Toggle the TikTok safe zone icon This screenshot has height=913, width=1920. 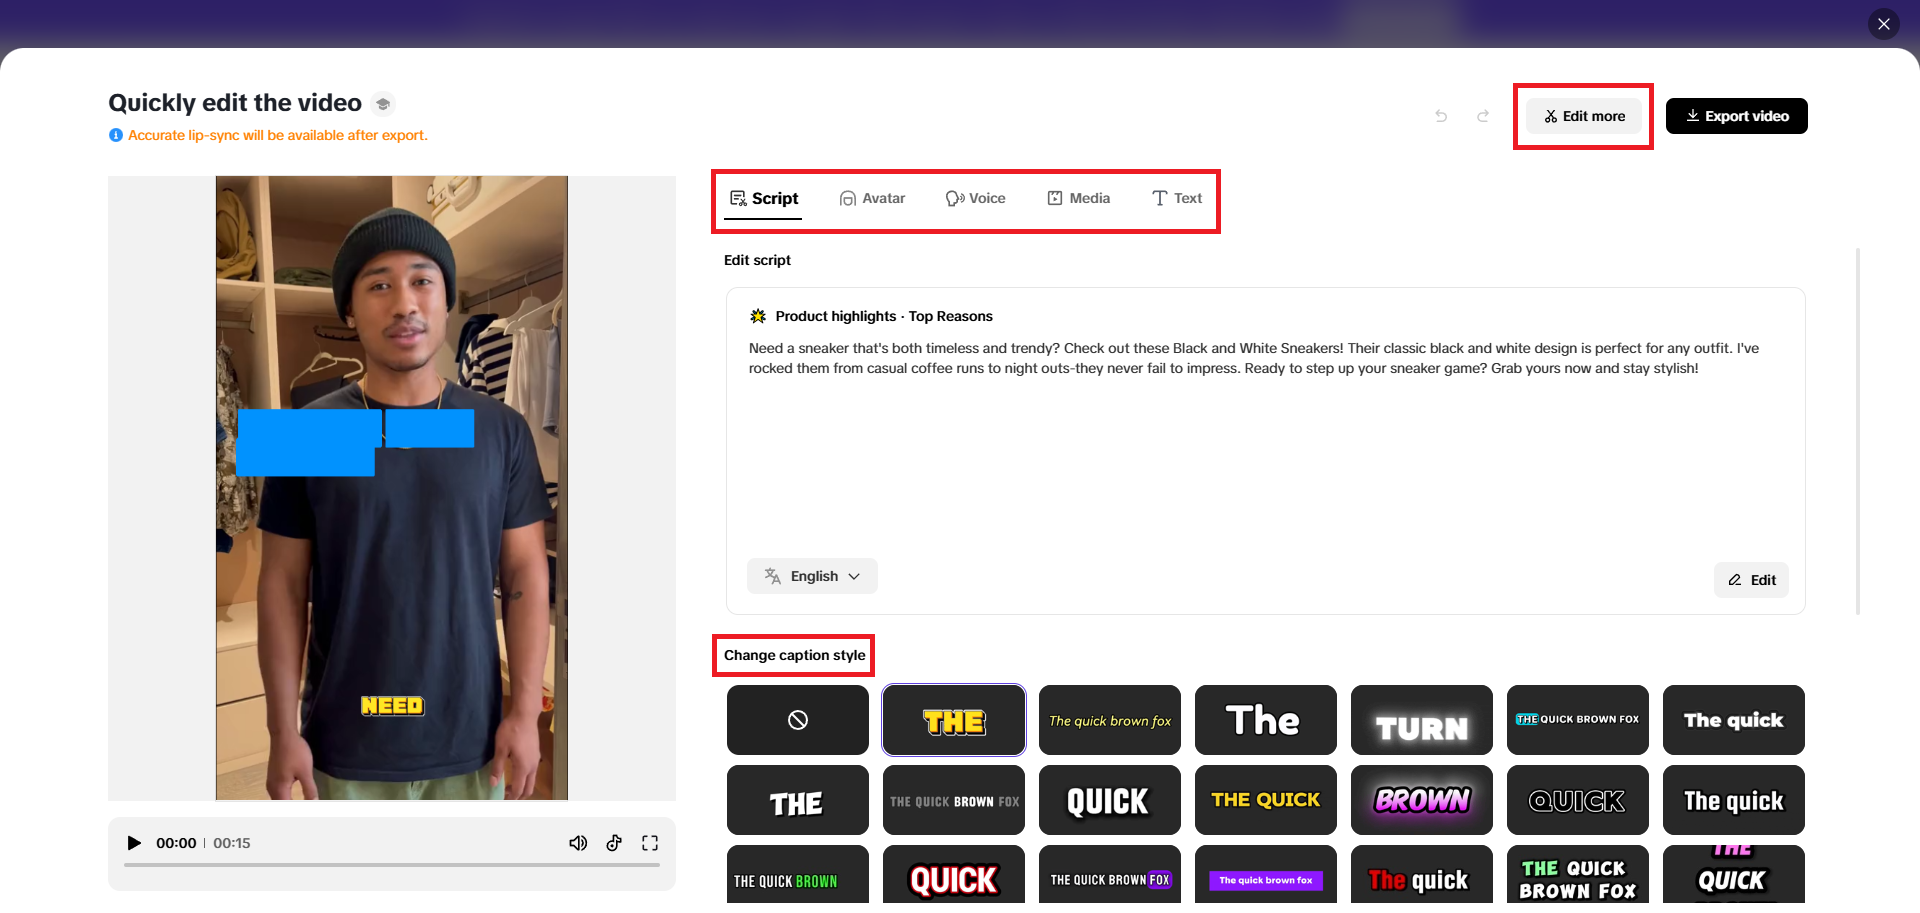[x=614, y=843]
